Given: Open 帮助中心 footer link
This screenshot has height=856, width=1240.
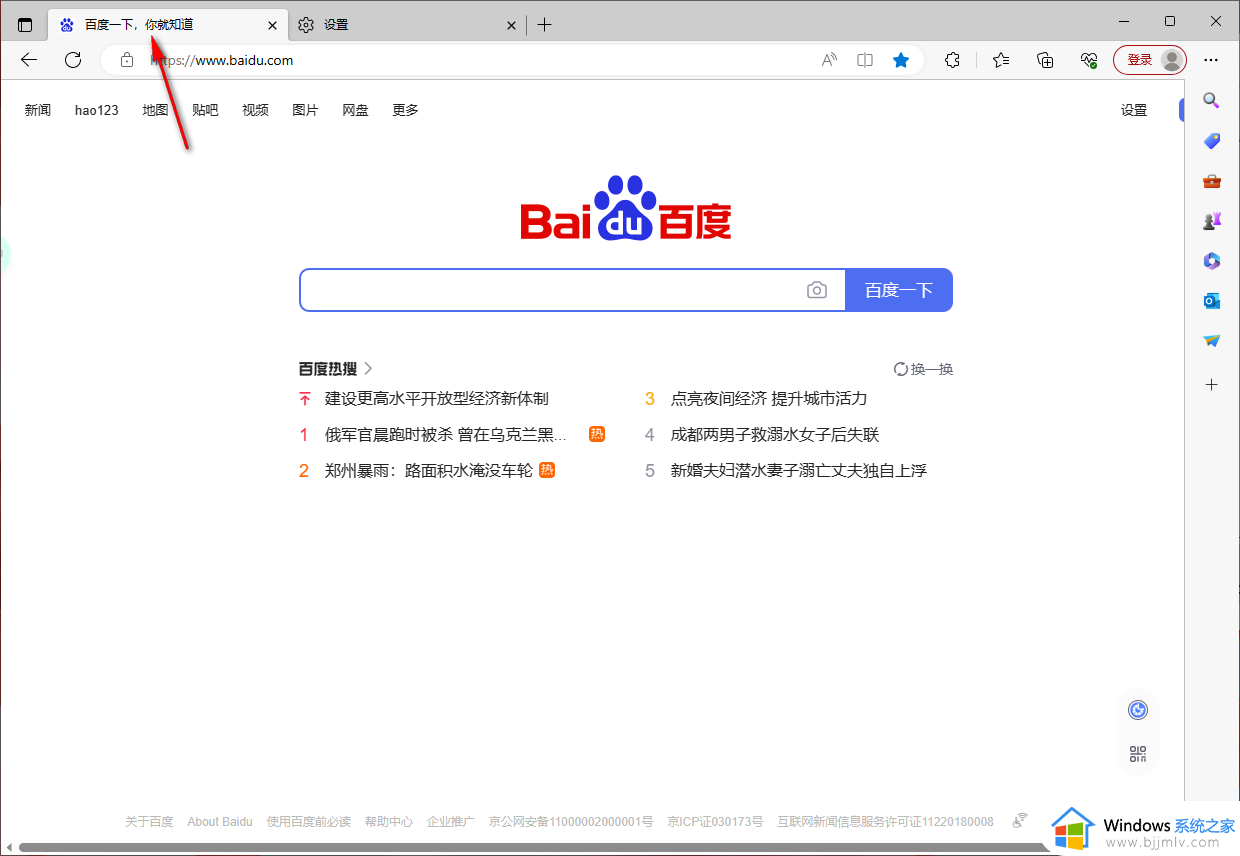Looking at the screenshot, I should point(389,821).
